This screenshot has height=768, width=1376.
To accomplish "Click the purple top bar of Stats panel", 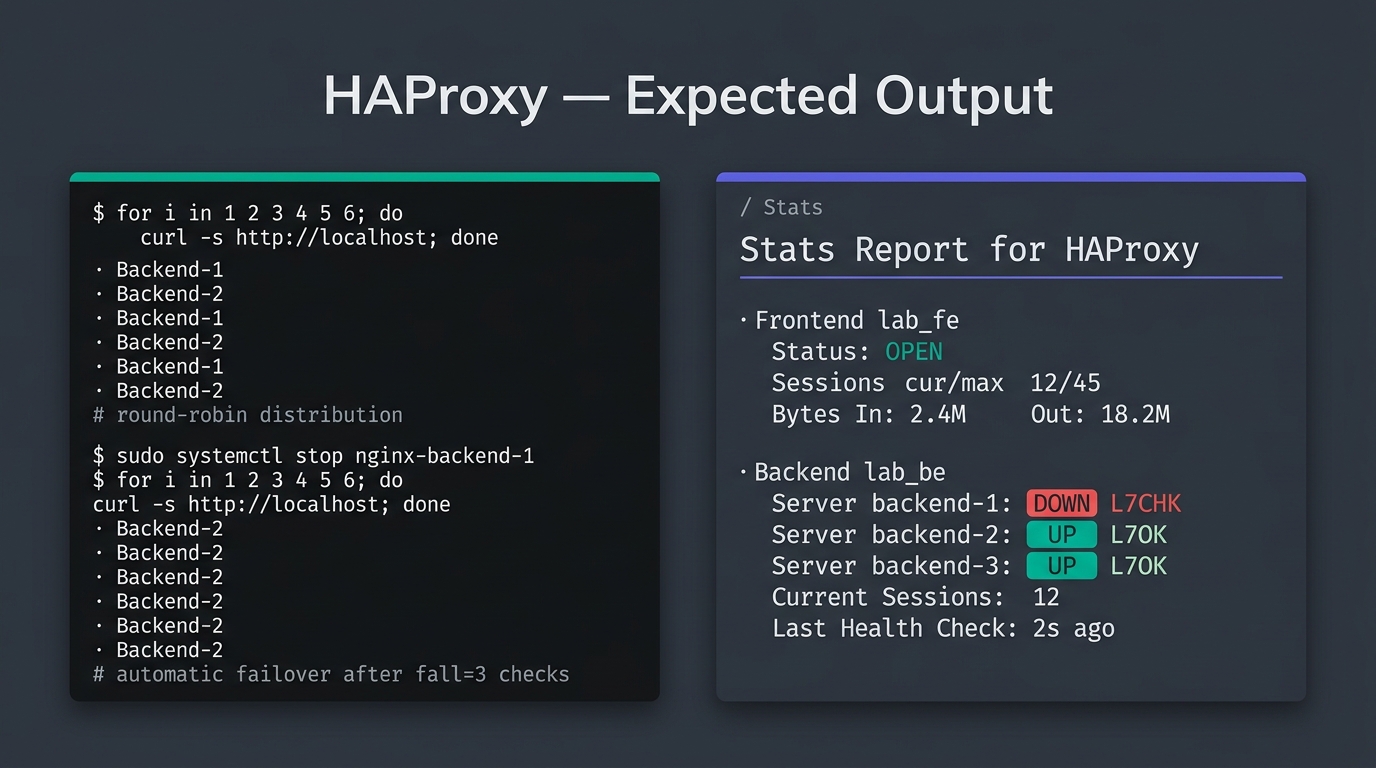I will pyautogui.click(x=1011, y=177).
